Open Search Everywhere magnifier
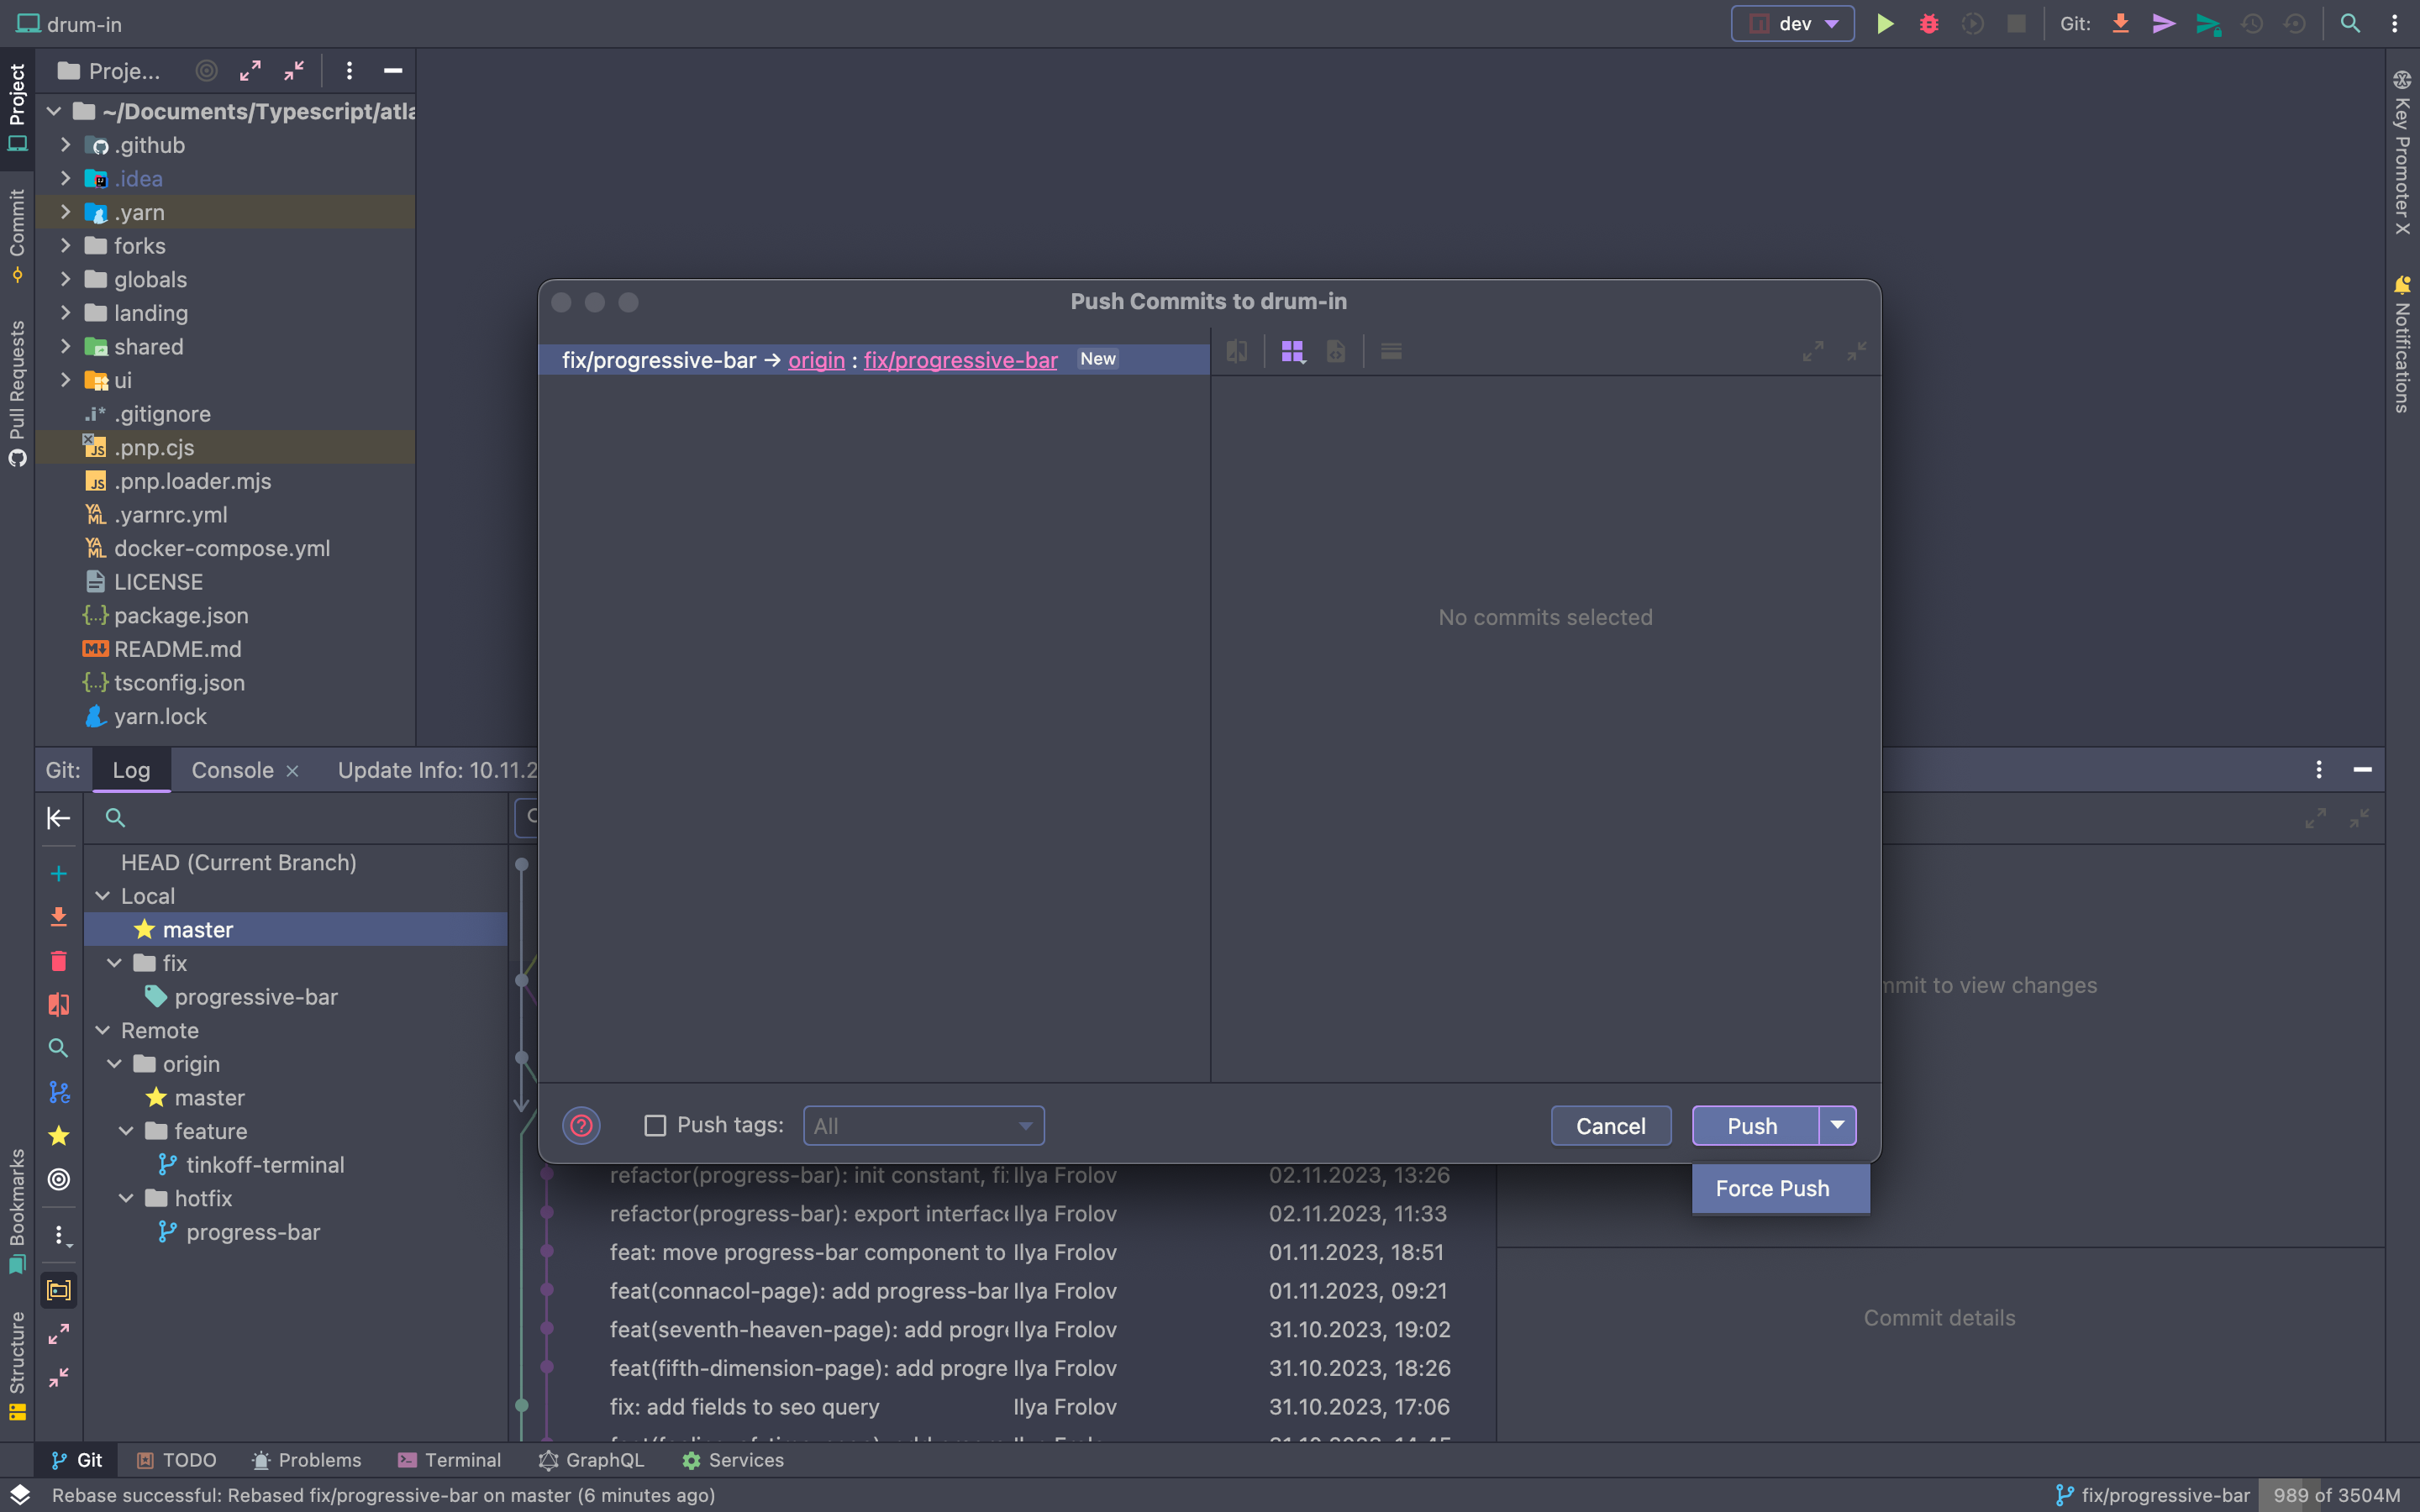 coord(2350,24)
